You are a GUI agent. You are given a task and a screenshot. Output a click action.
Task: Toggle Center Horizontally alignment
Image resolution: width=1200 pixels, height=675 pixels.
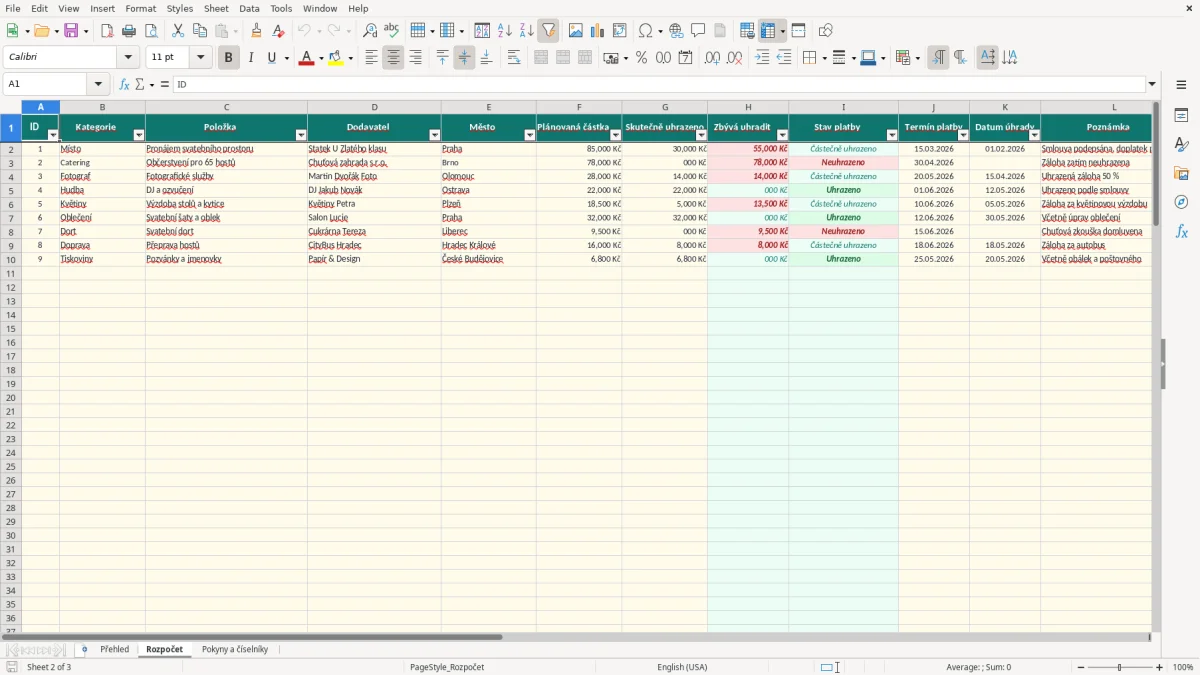pos(393,58)
